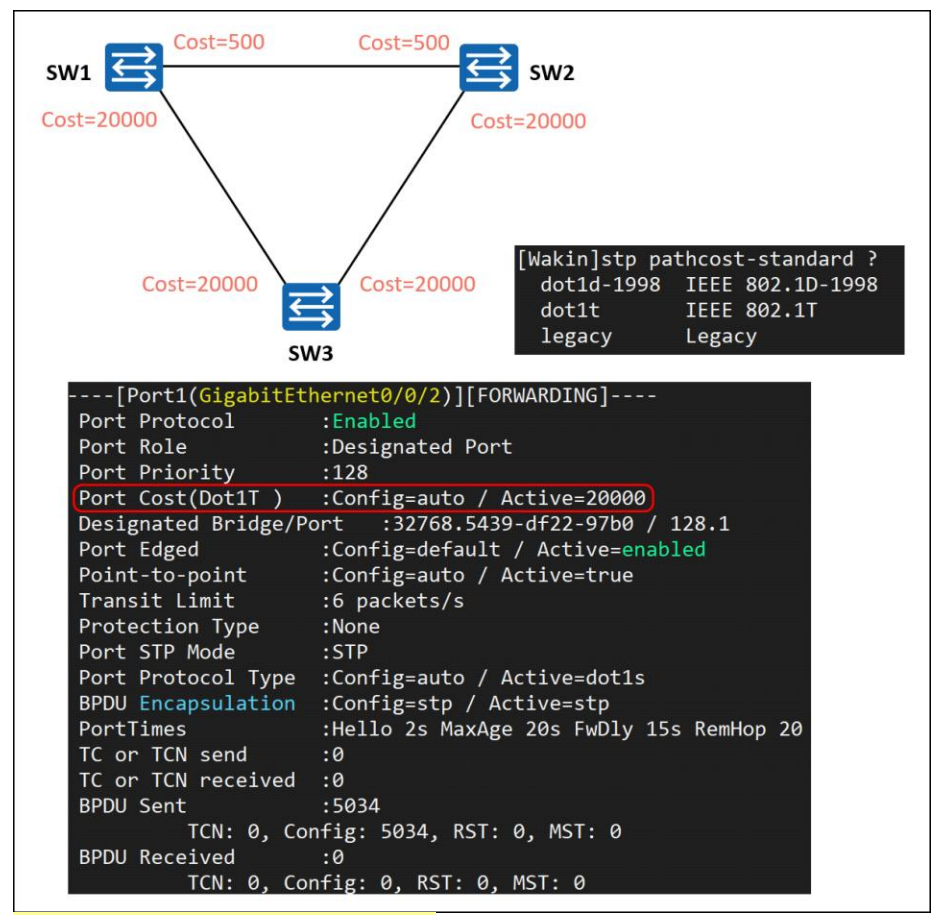
Task: Select the SW3 label
Action: (310, 353)
